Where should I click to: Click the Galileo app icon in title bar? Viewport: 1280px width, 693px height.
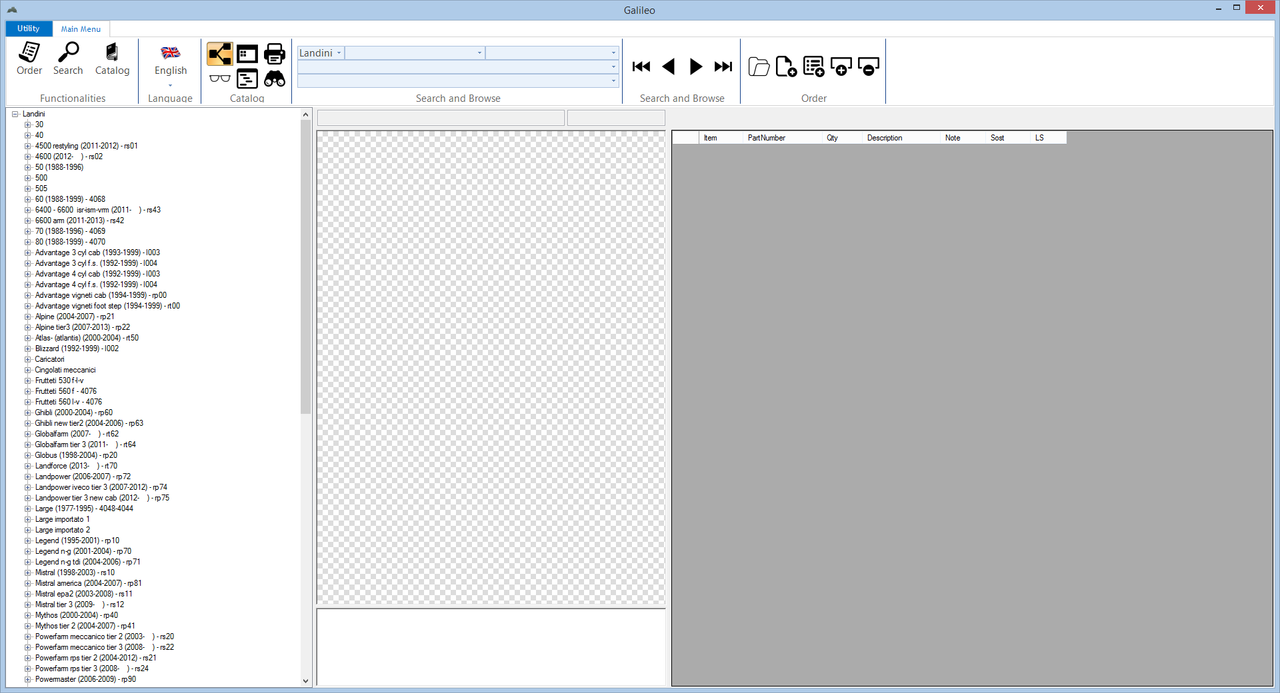[12, 9]
